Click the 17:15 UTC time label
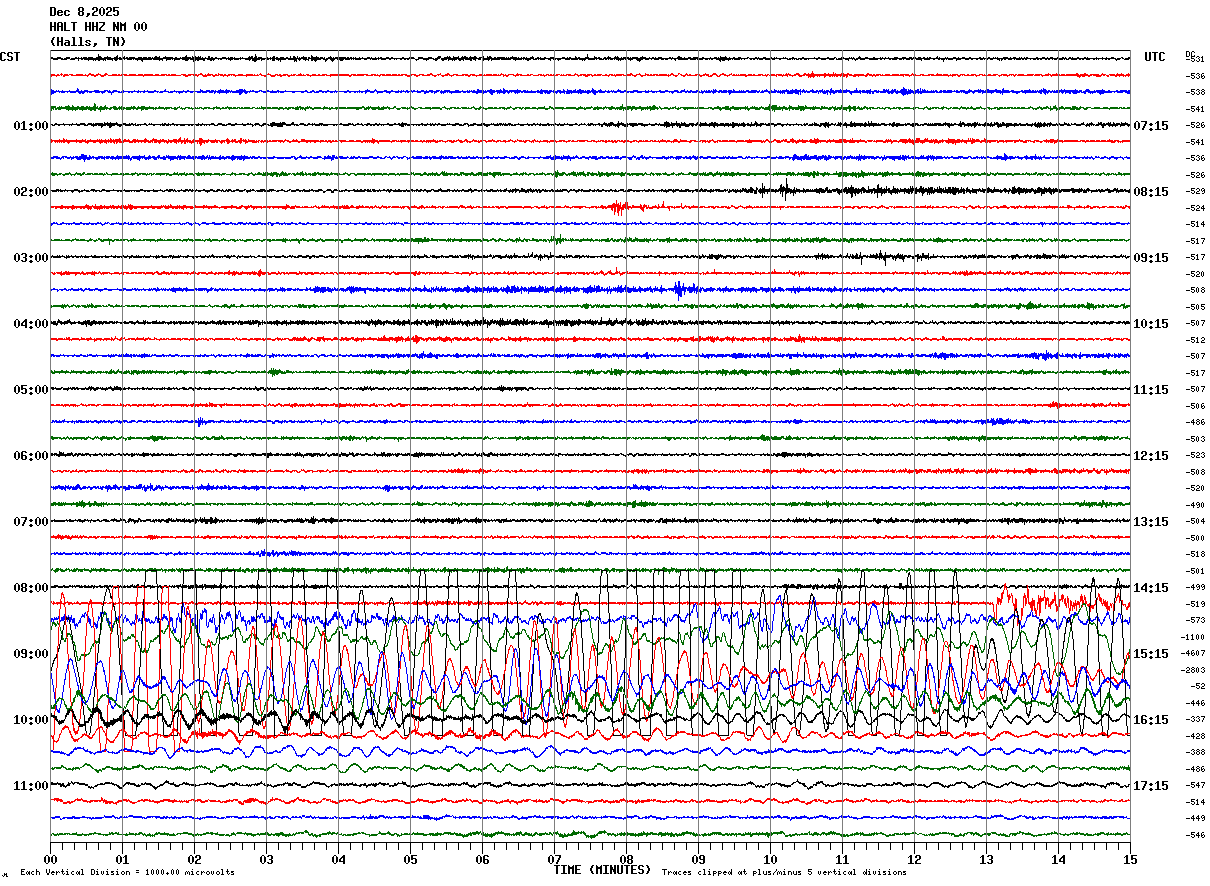This screenshot has width=1210, height=886. click(1151, 786)
